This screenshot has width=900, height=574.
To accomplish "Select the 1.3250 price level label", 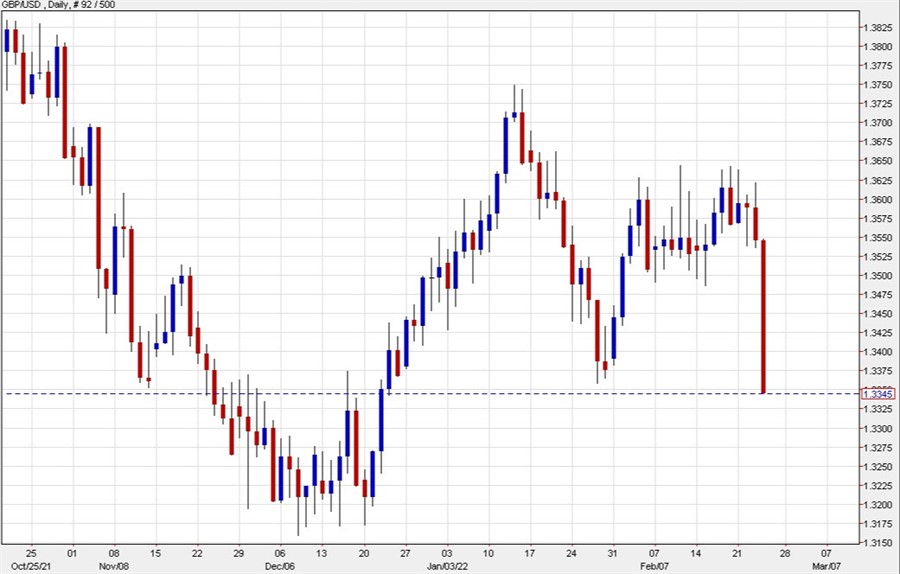I will 878,467.
